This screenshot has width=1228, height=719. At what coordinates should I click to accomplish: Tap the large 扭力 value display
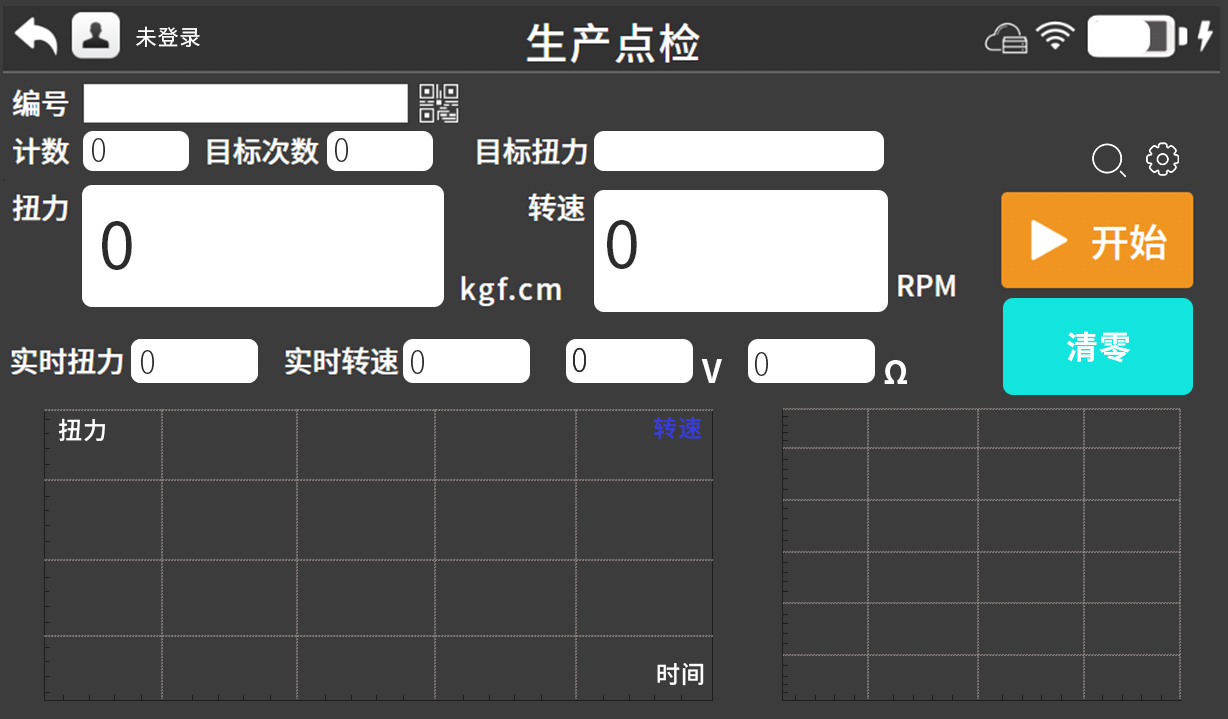click(x=263, y=246)
